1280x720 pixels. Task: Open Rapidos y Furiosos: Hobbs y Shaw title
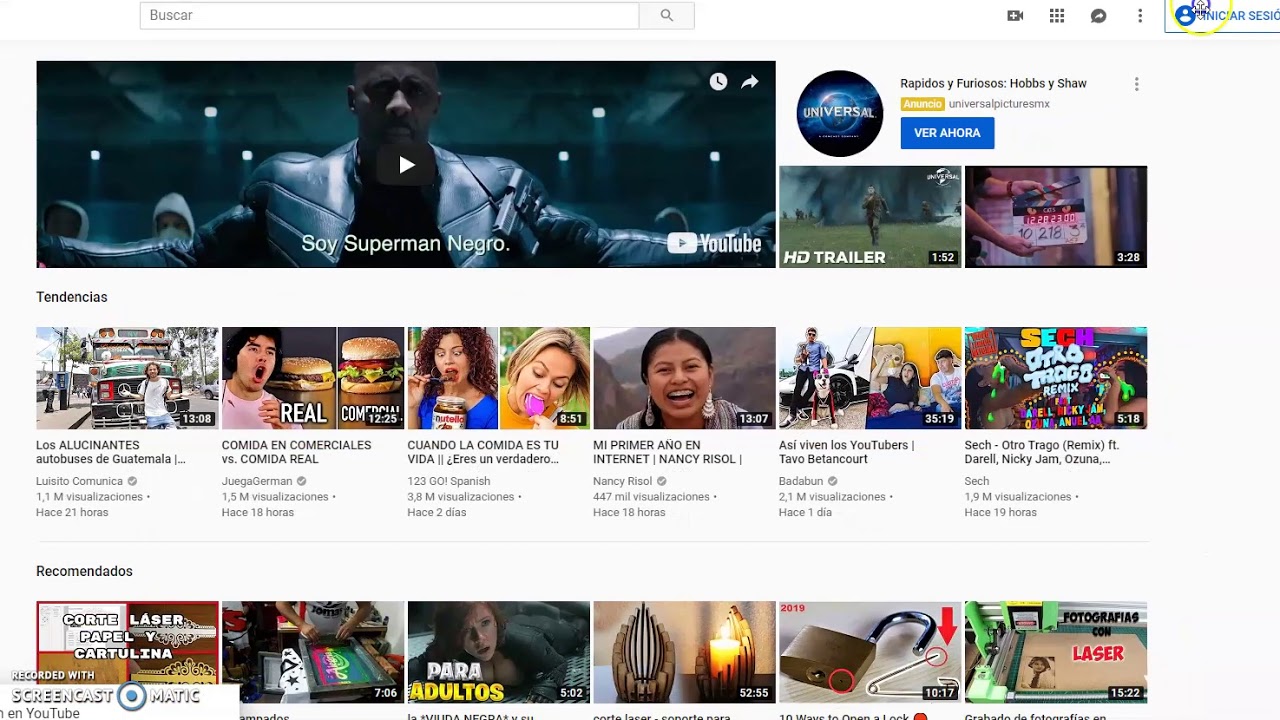click(993, 84)
